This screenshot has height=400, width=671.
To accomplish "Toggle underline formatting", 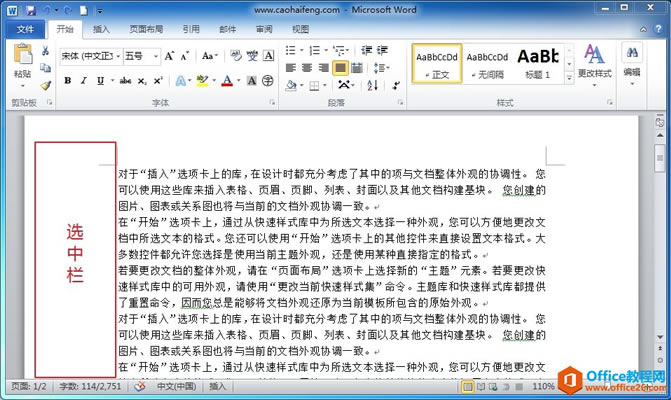I will (x=101, y=80).
